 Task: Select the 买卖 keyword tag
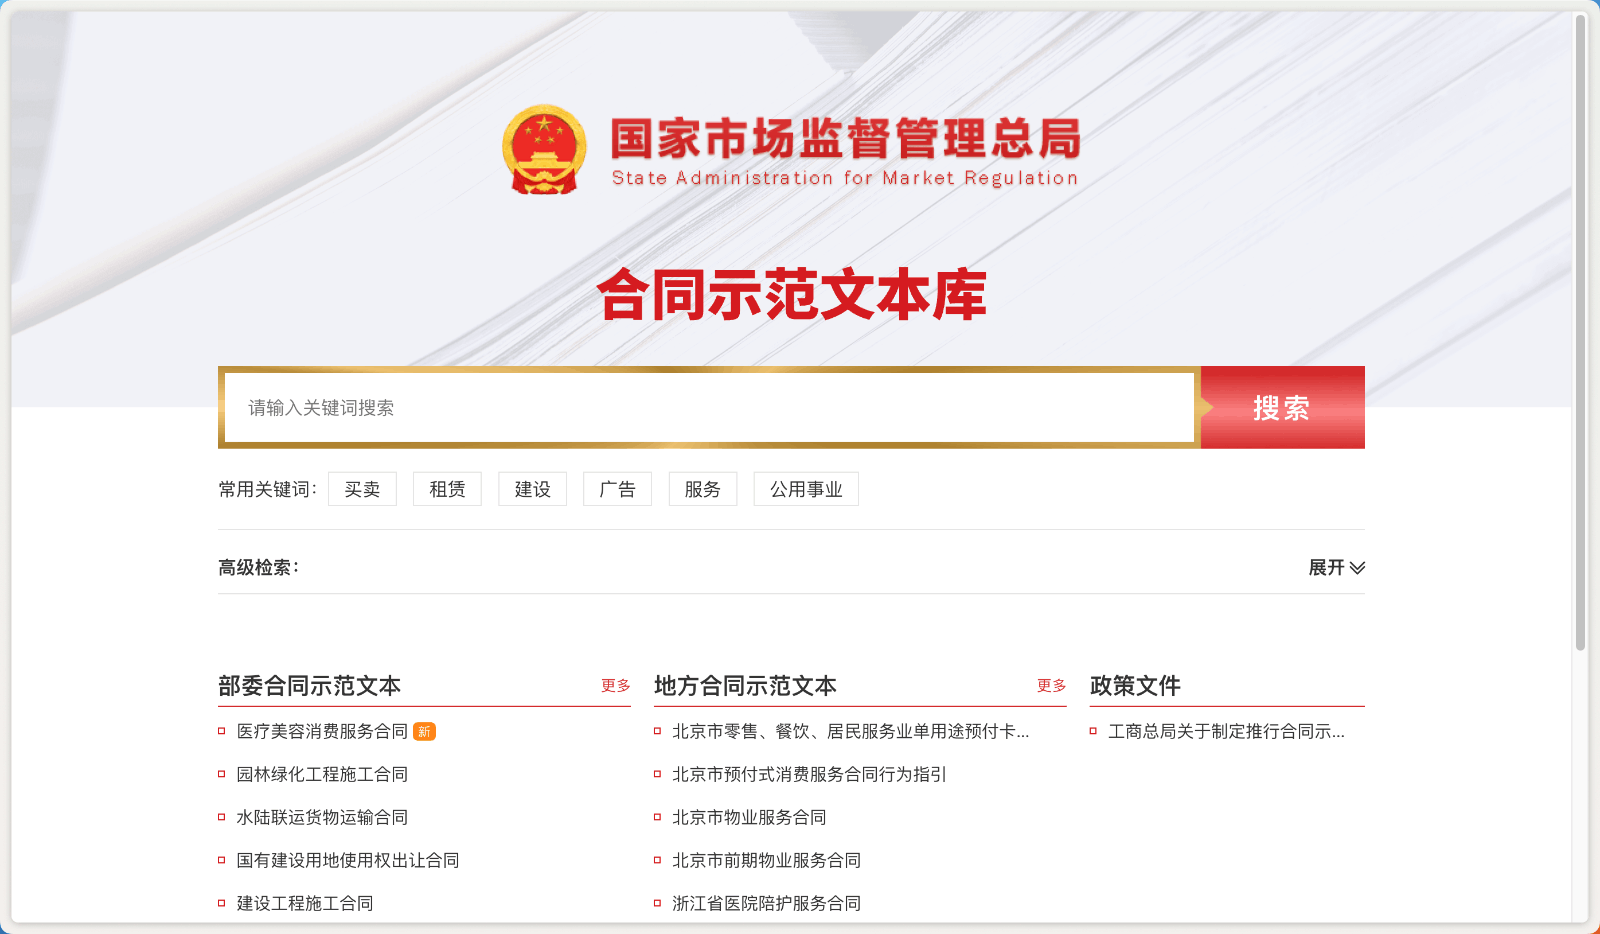[362, 489]
